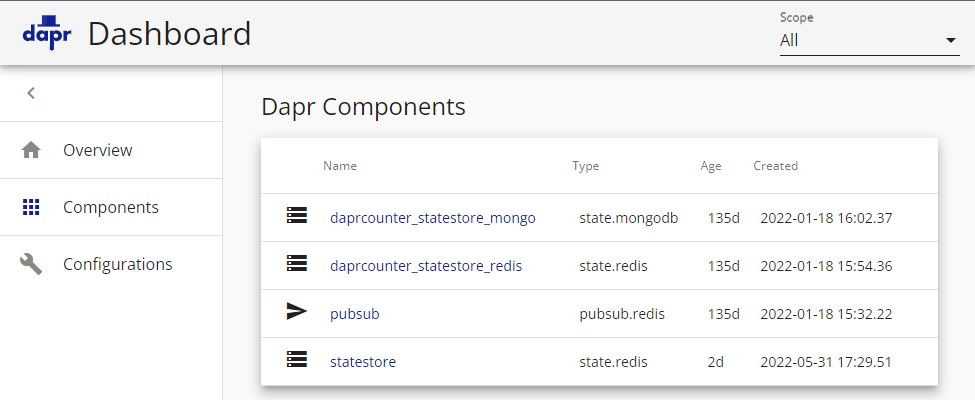This screenshot has height=400, width=975.
Task: Open the Components sidebar item
Action: (x=110, y=207)
